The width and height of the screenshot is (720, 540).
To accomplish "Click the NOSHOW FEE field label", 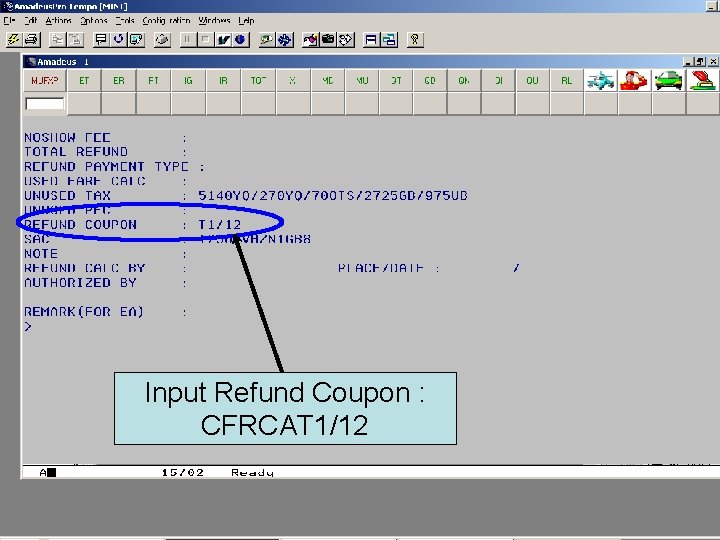I will (x=67, y=137).
